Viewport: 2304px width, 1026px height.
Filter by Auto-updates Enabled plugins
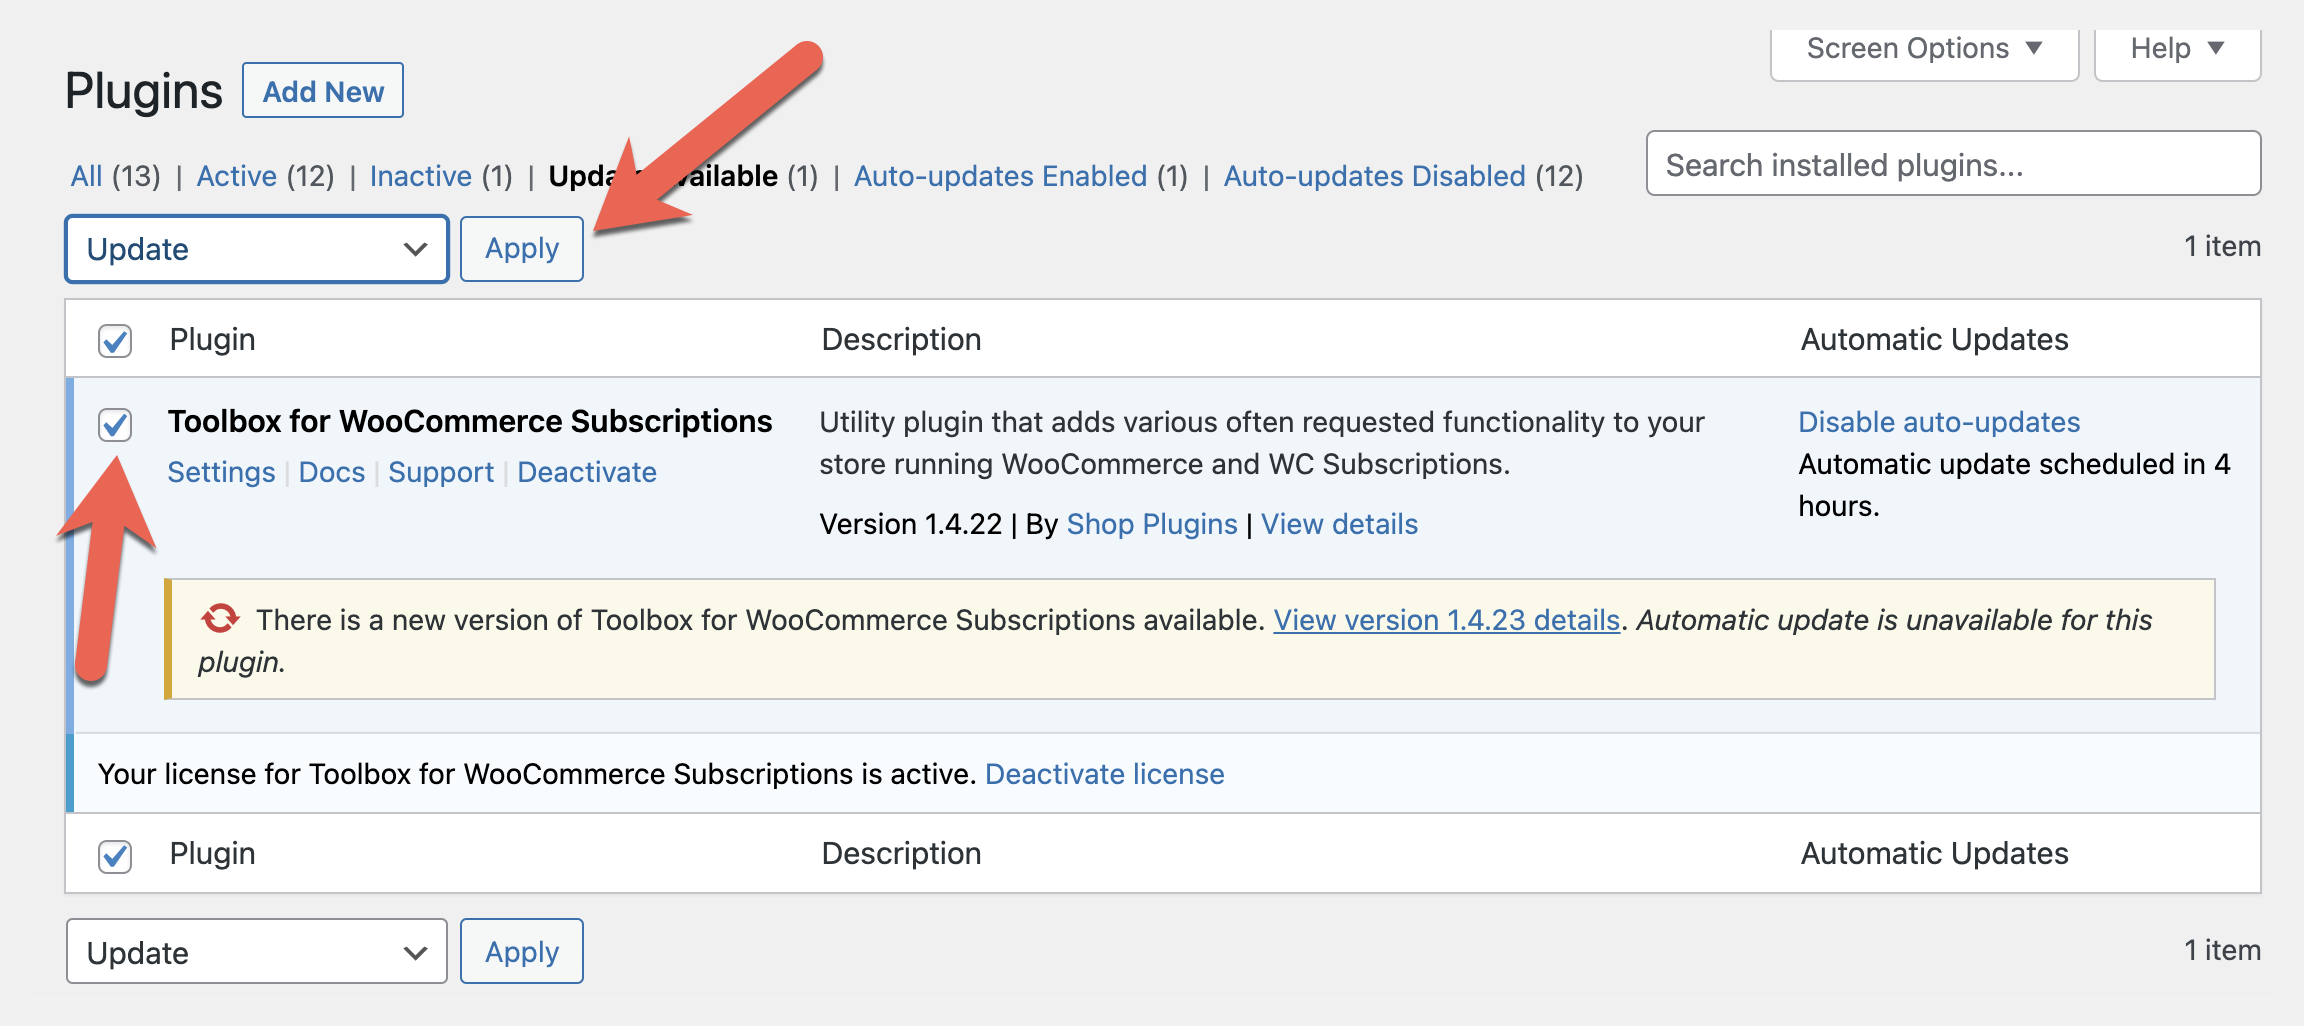tap(1000, 176)
